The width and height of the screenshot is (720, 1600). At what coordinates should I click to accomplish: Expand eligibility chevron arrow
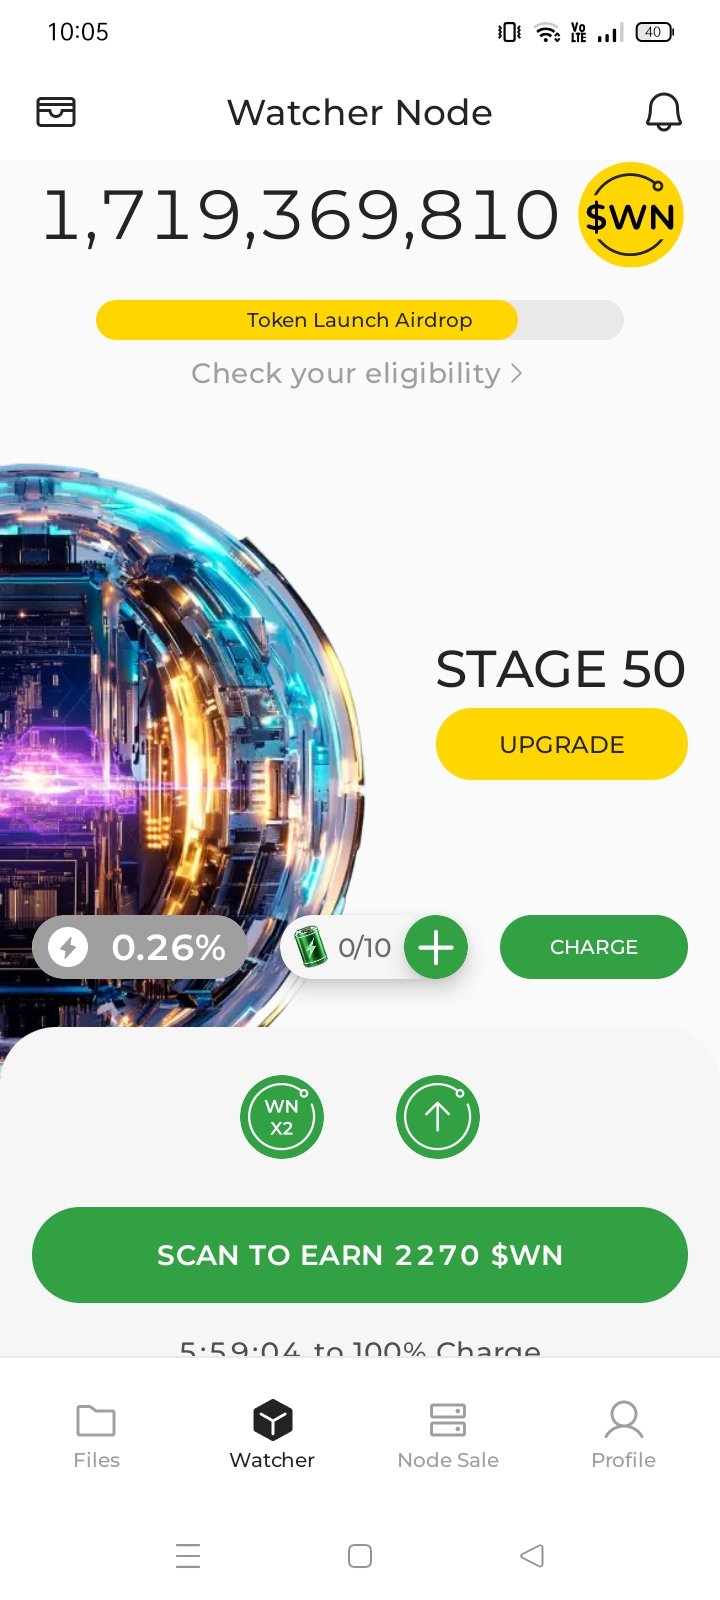point(516,373)
